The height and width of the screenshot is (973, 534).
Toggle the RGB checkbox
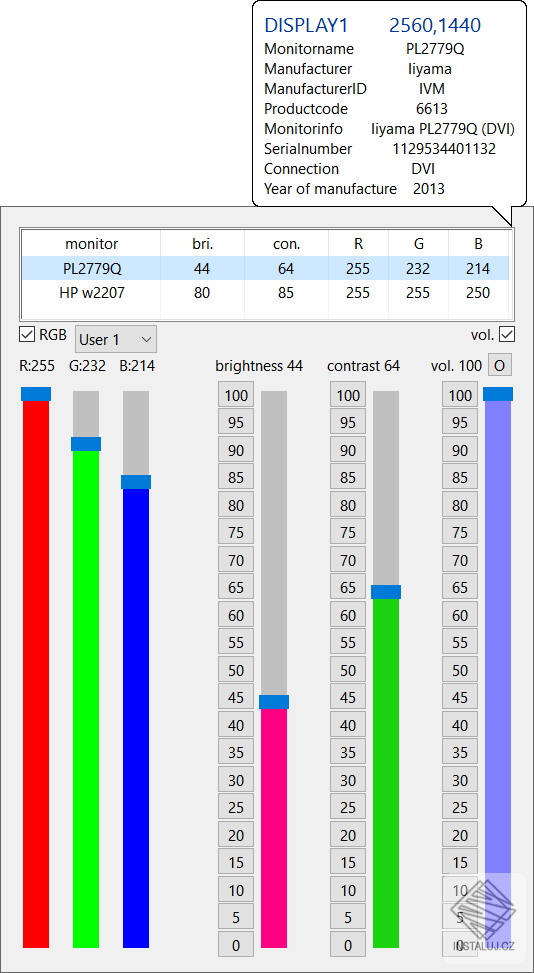click(27, 335)
